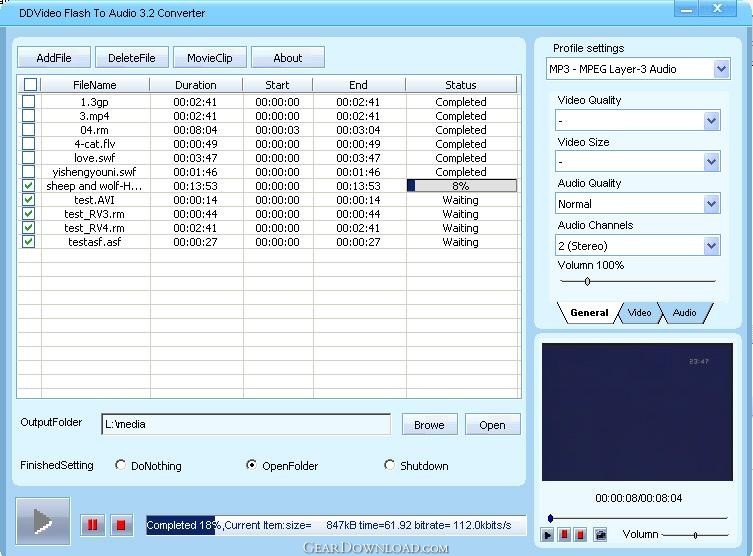Click the Start column header
Viewport: 753px width, 556px height.
pos(277,85)
